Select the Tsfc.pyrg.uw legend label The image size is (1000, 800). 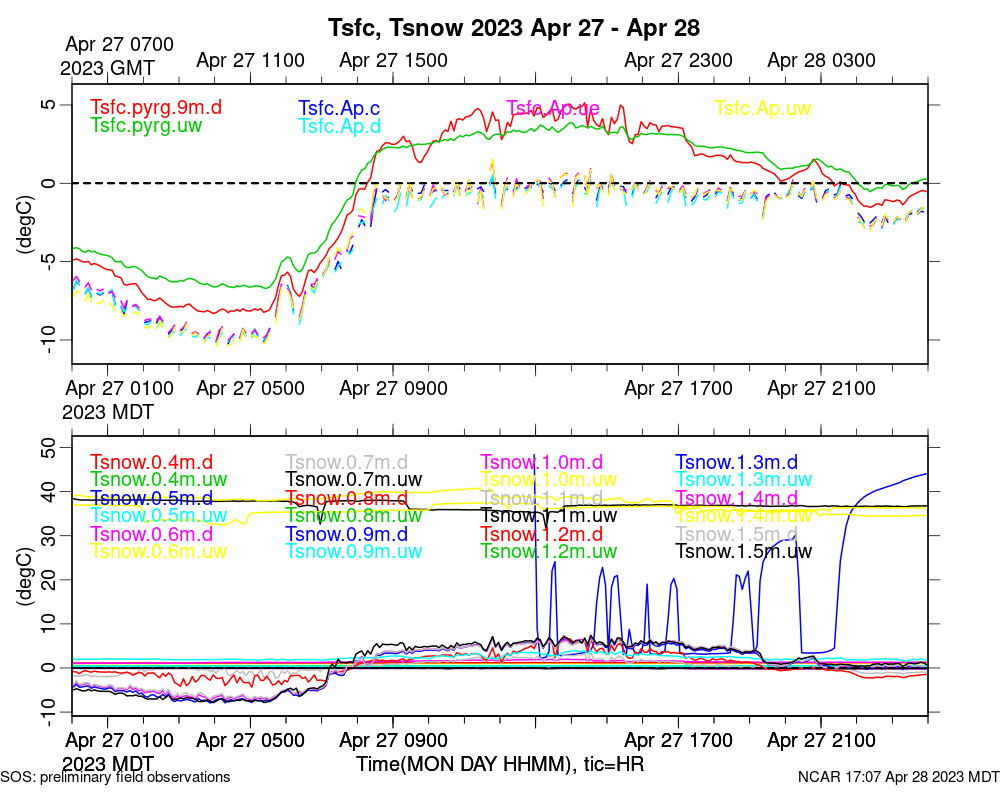coord(146,125)
